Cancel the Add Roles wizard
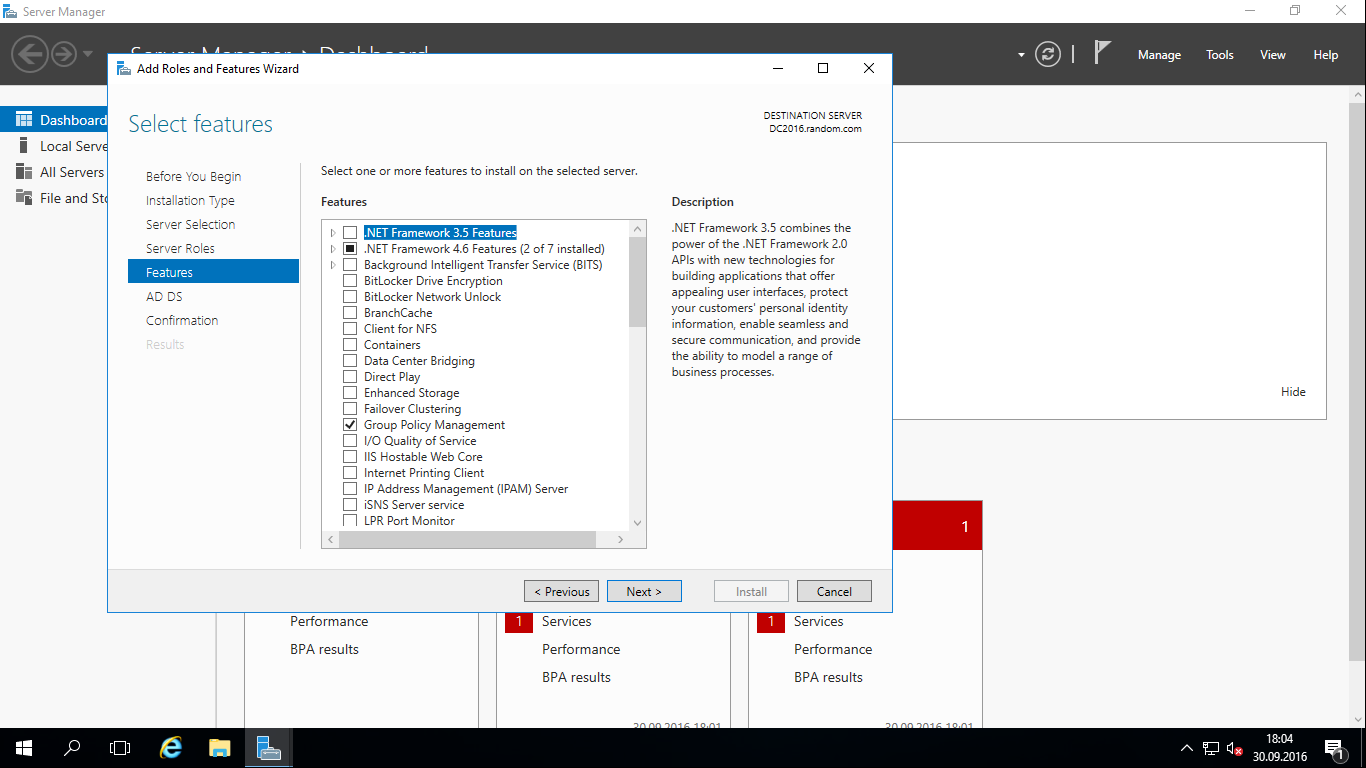The width and height of the screenshot is (1366, 768). 834,591
